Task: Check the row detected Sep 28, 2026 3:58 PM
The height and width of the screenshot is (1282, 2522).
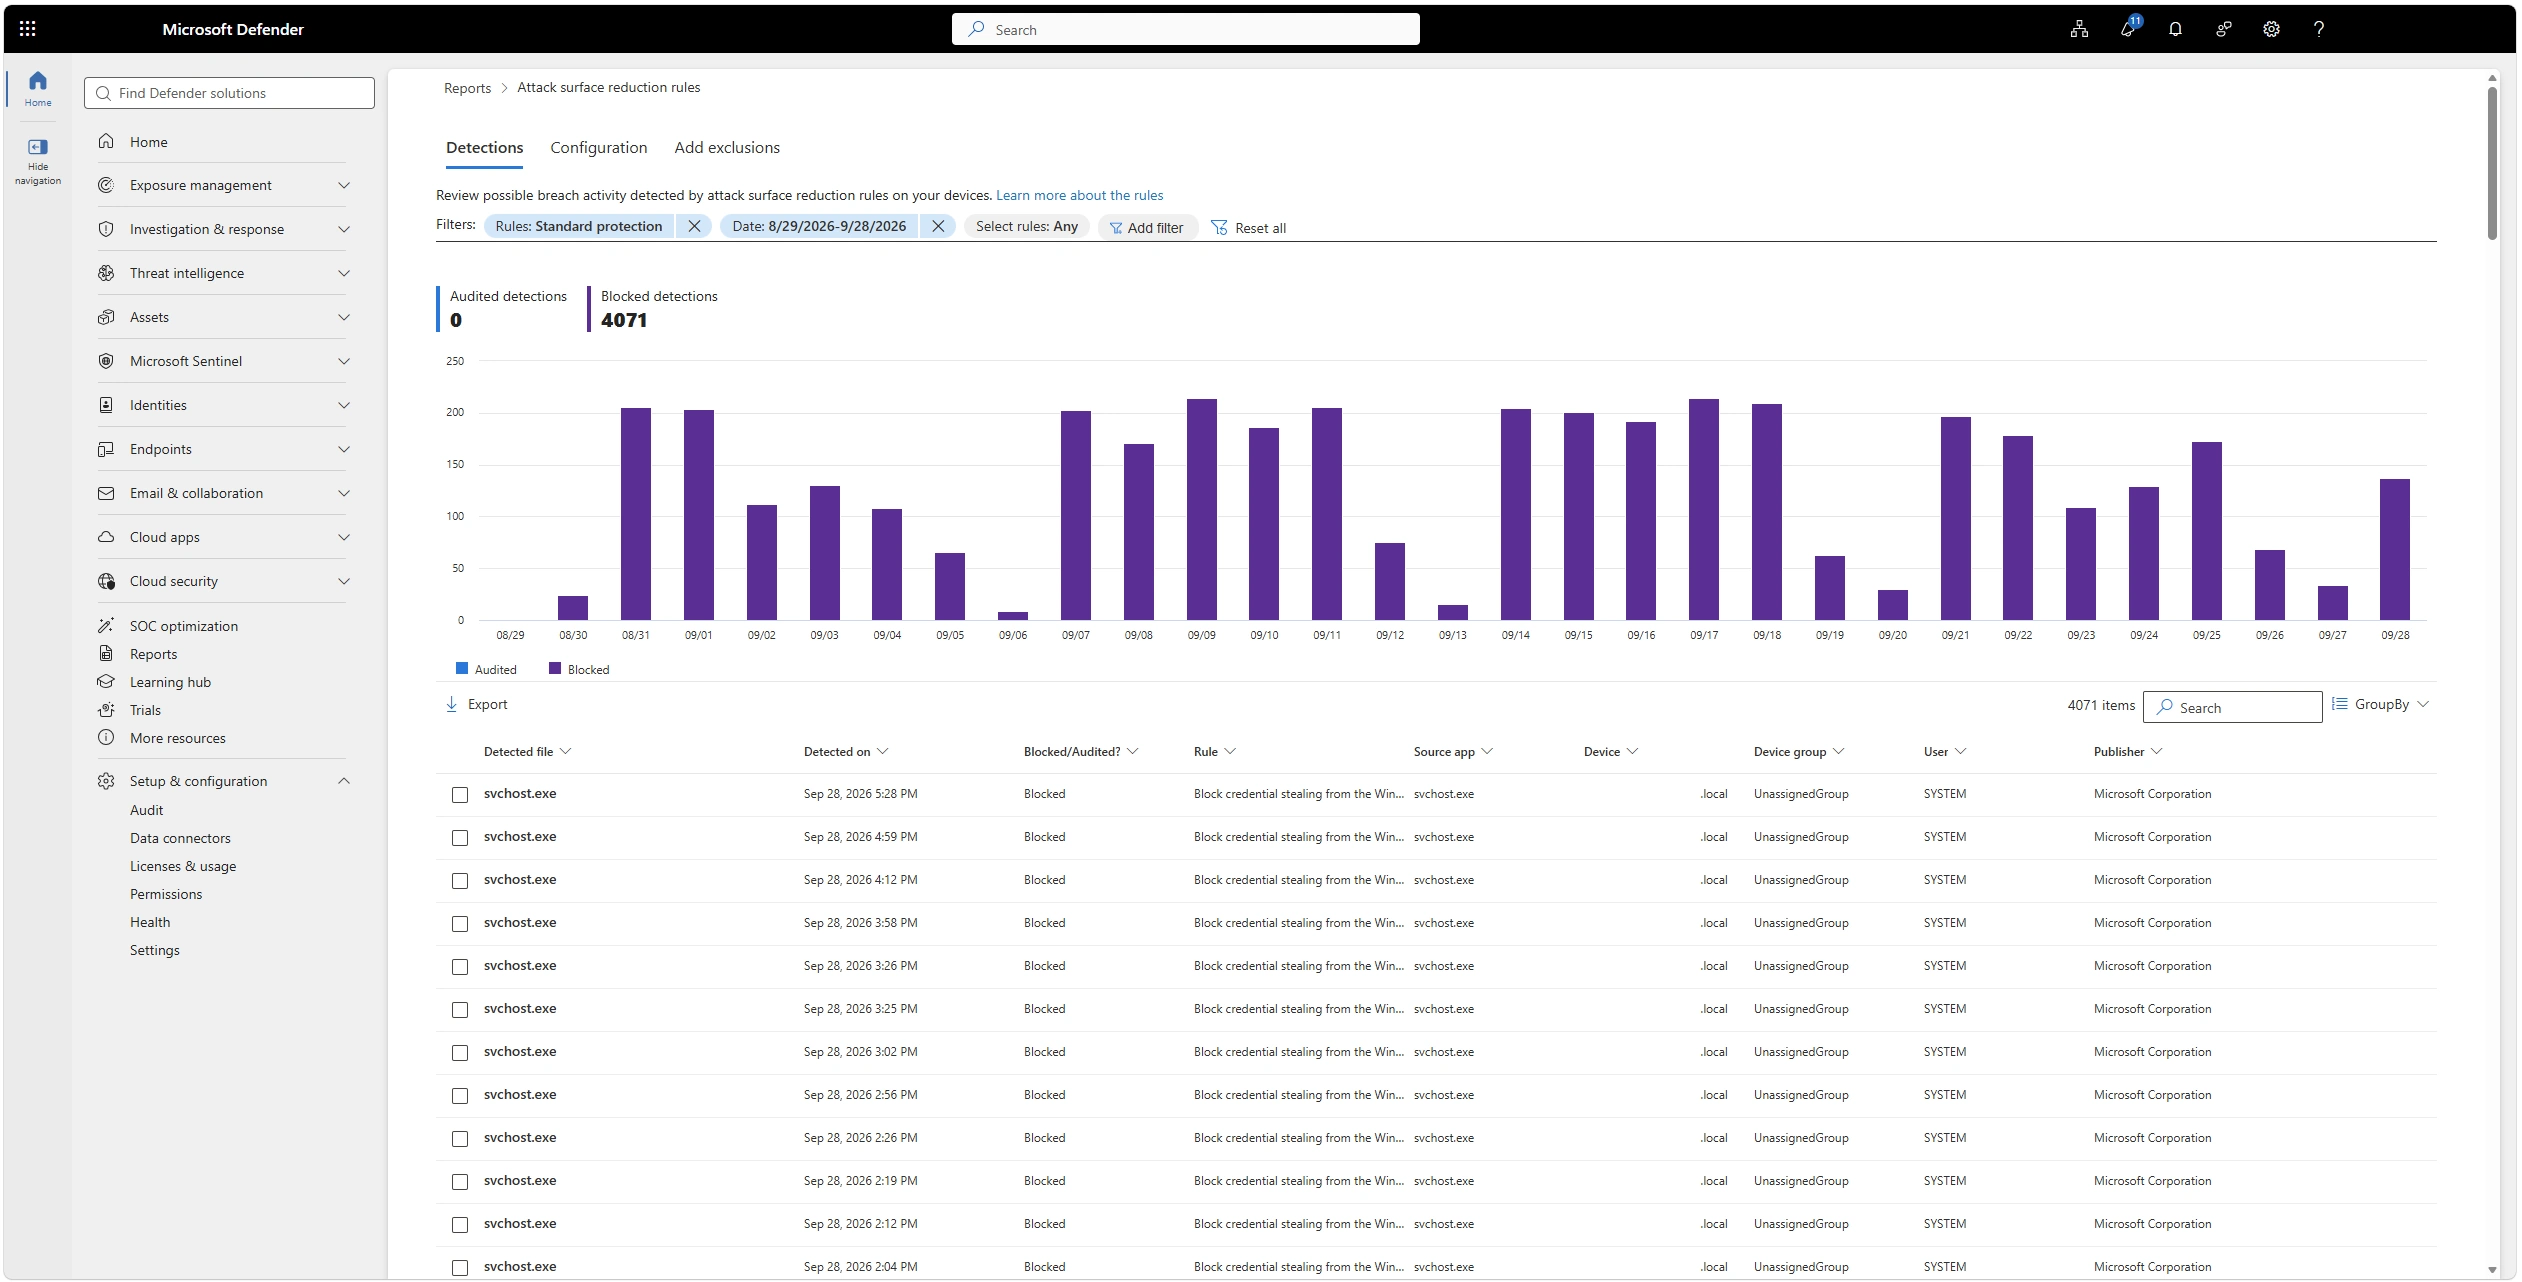Action: tap(460, 924)
